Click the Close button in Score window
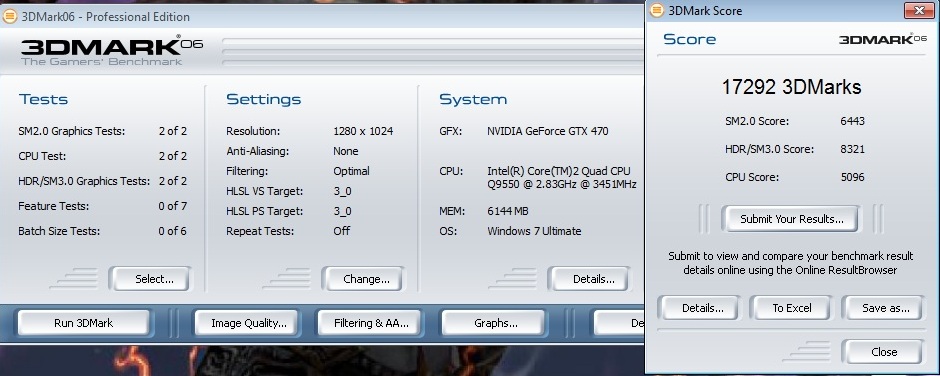This screenshot has height=376, width=940. (x=884, y=352)
